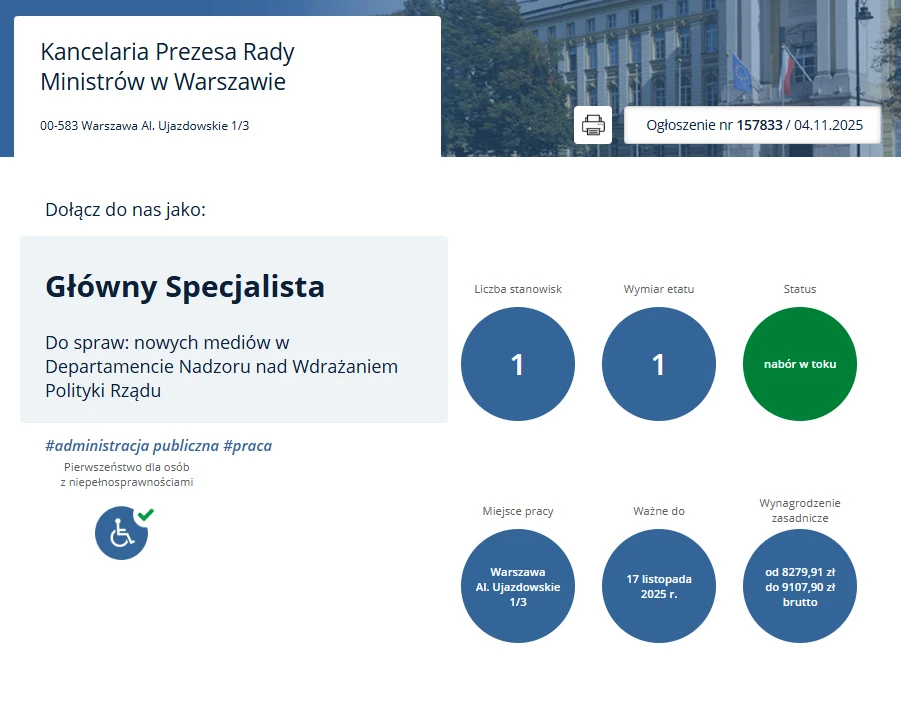Click the green 'nabór w toku' status badge
The width and height of the screenshot is (901, 708).
tap(799, 363)
